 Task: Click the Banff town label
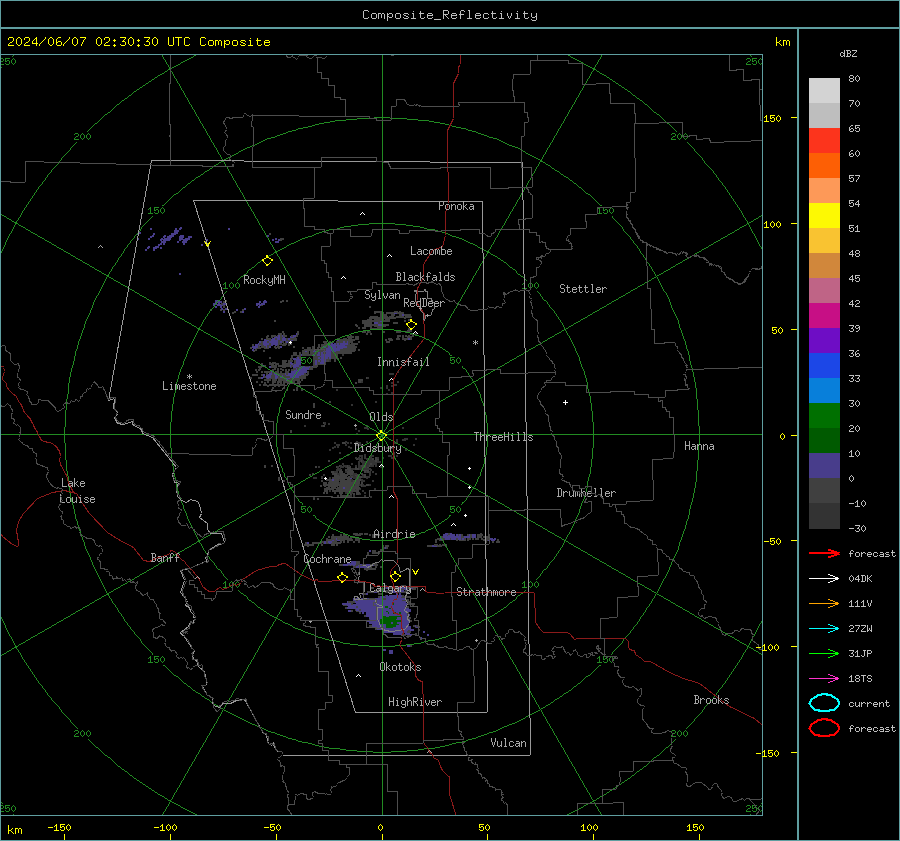(165, 557)
